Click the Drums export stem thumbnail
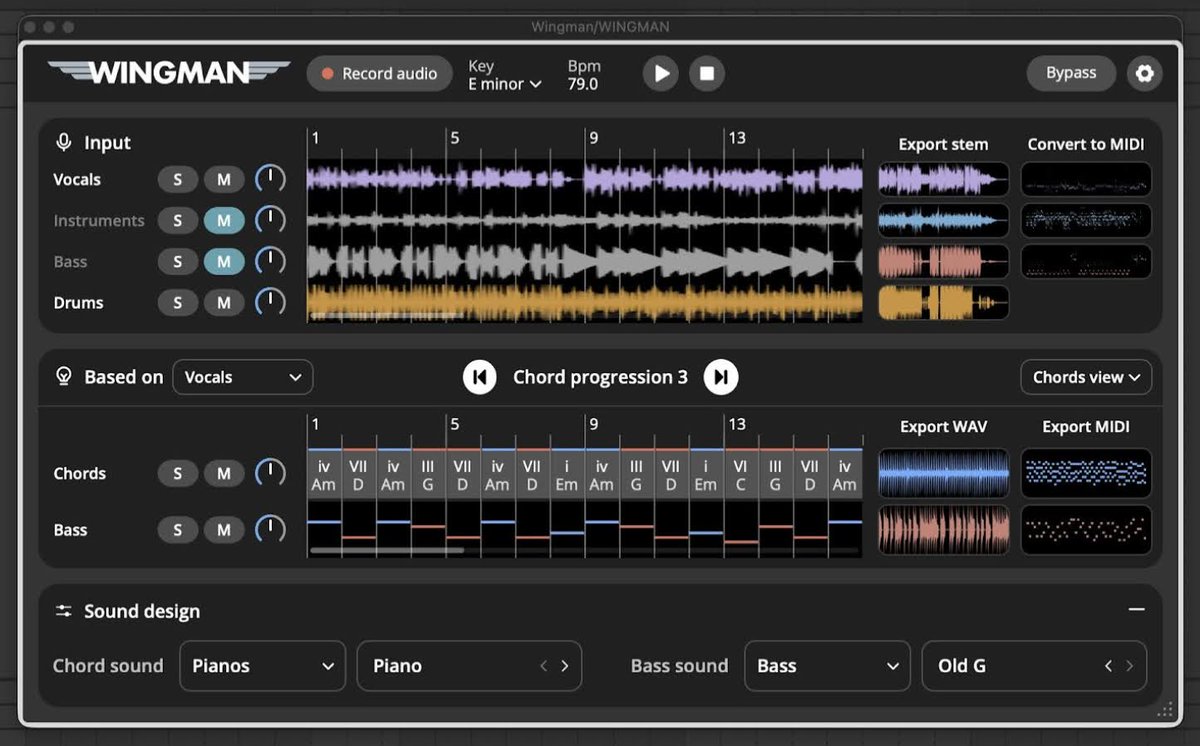Viewport: 1200px width, 746px height. (x=943, y=303)
